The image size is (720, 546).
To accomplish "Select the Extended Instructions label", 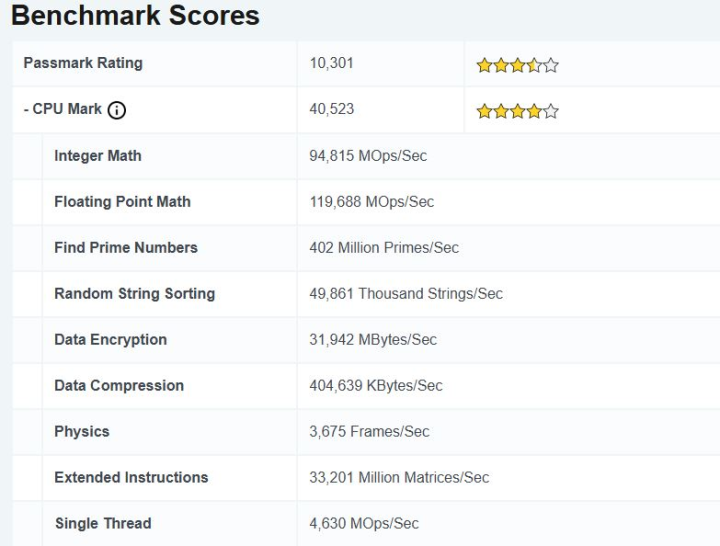I will coord(131,478).
